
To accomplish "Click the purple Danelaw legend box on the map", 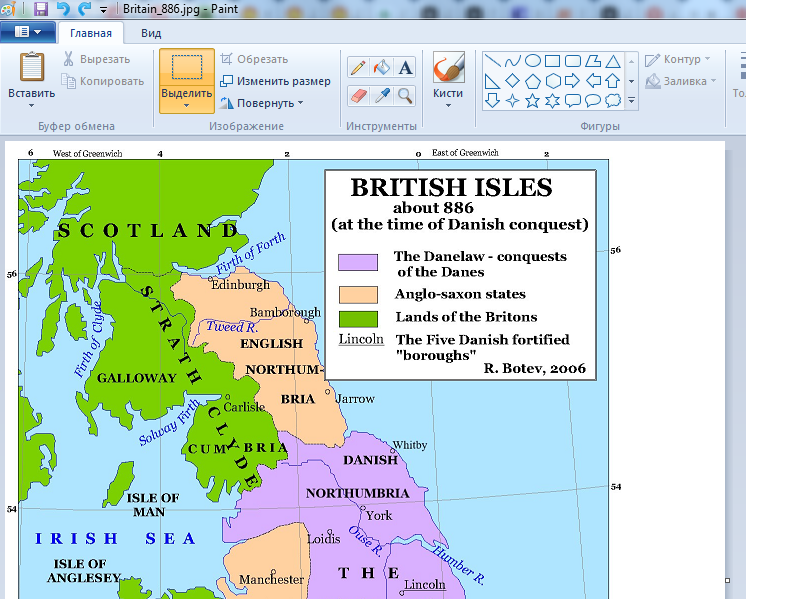I will 358,263.
